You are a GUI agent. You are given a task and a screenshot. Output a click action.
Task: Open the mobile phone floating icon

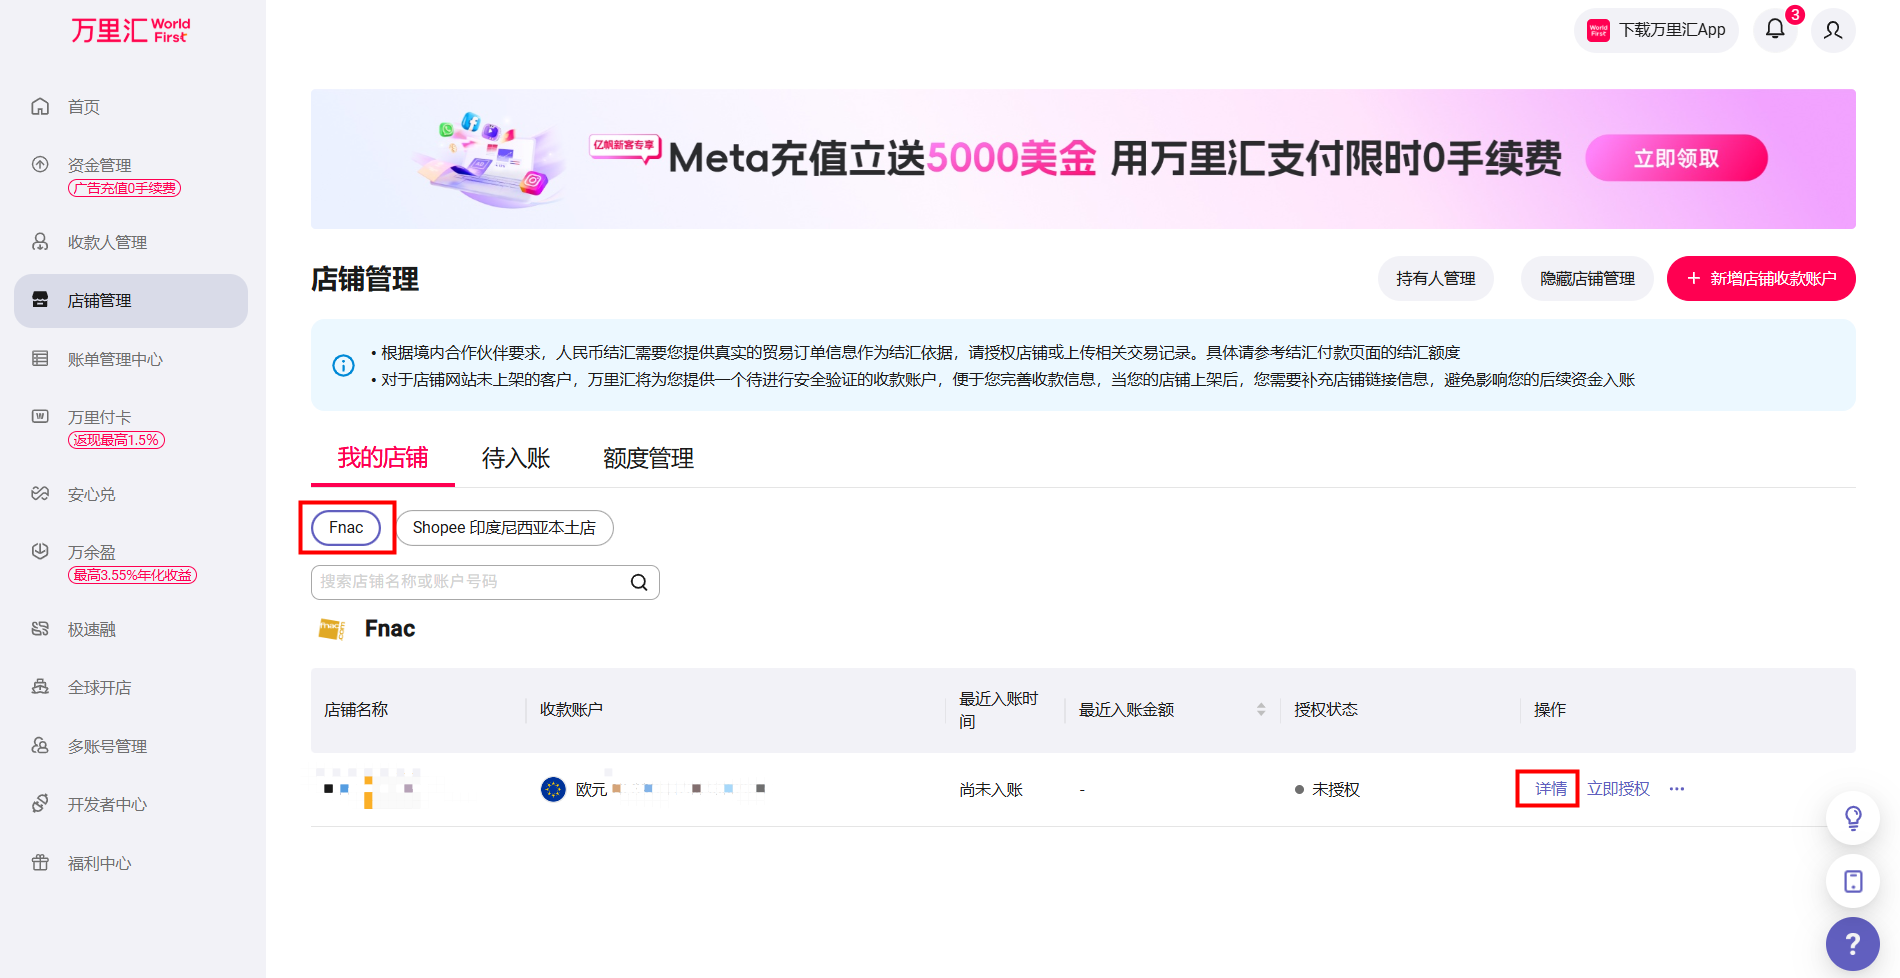click(1852, 881)
